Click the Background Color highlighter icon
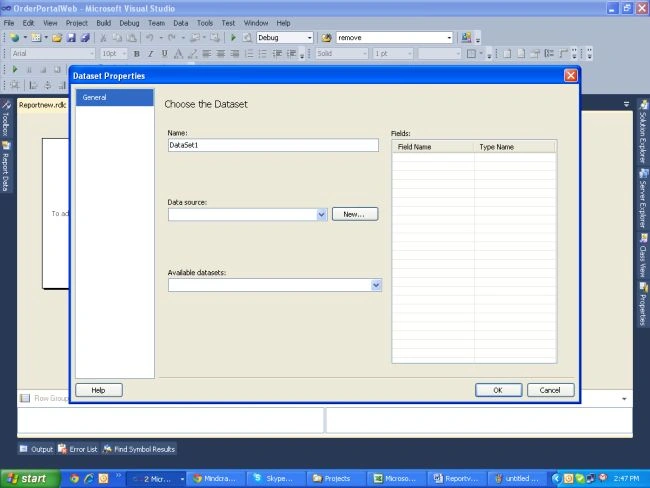650x488 pixels. (x=192, y=53)
